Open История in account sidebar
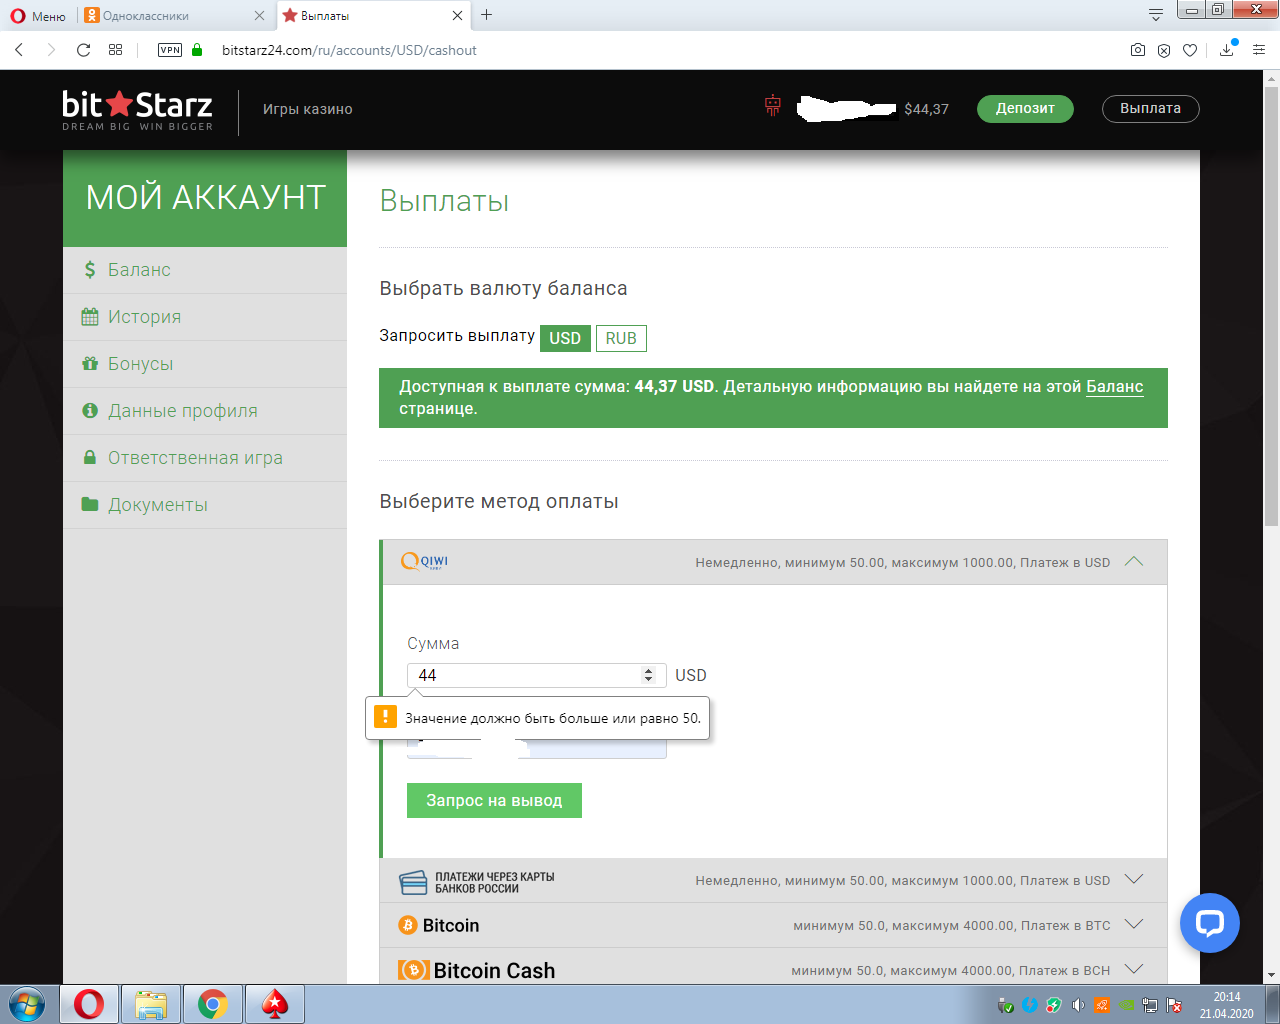 click(144, 317)
